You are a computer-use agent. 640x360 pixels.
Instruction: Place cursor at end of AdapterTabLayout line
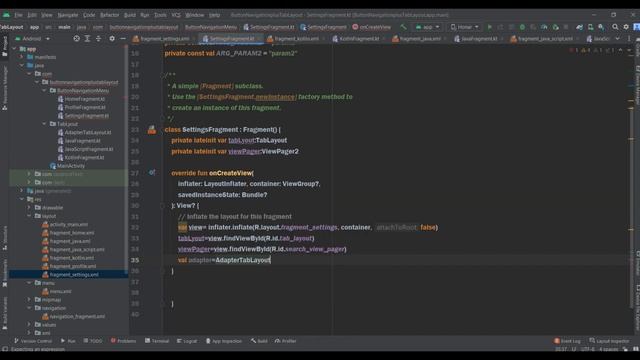(270, 260)
